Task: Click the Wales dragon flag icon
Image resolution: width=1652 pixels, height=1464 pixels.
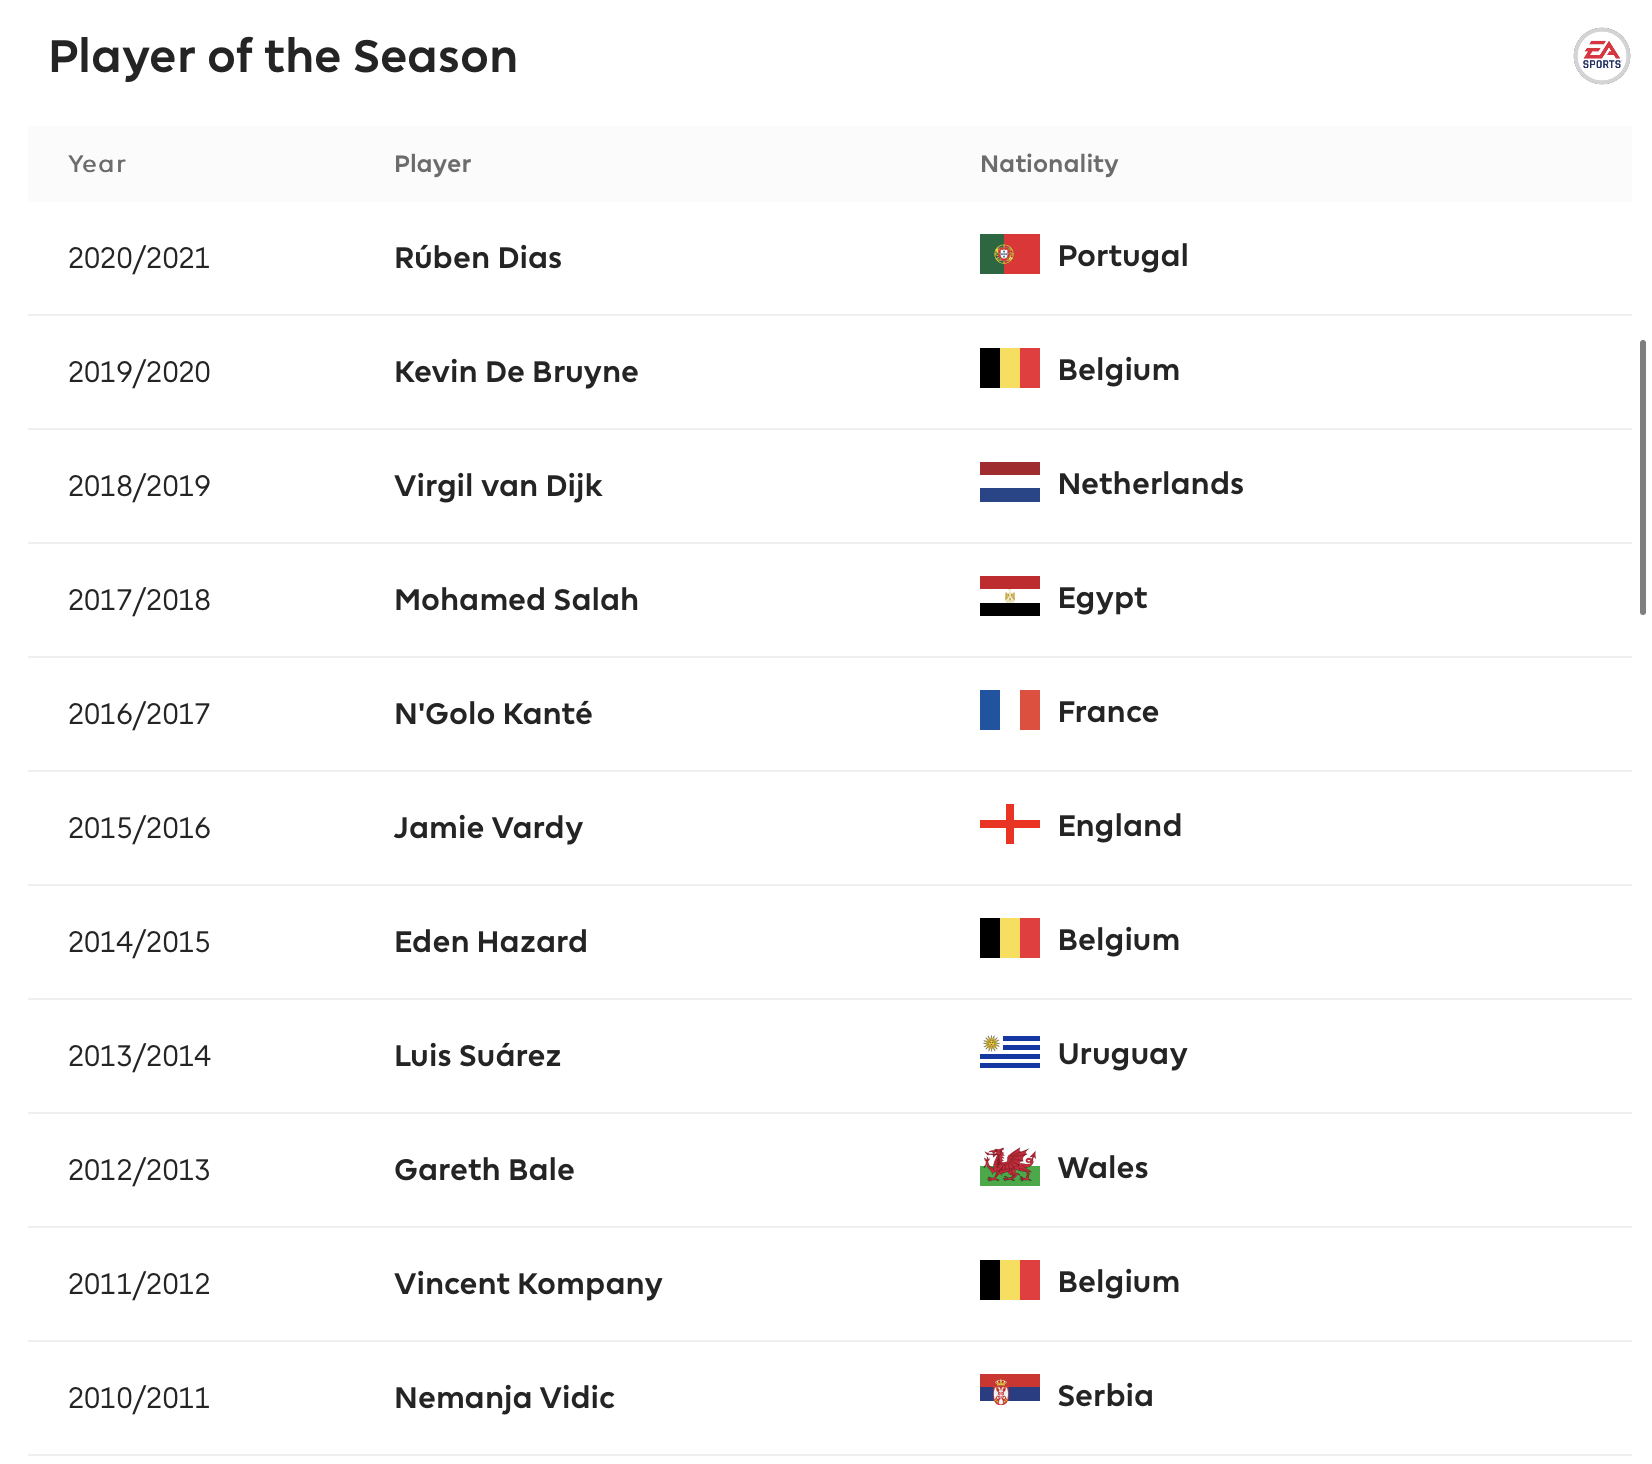Action: point(1009,1166)
